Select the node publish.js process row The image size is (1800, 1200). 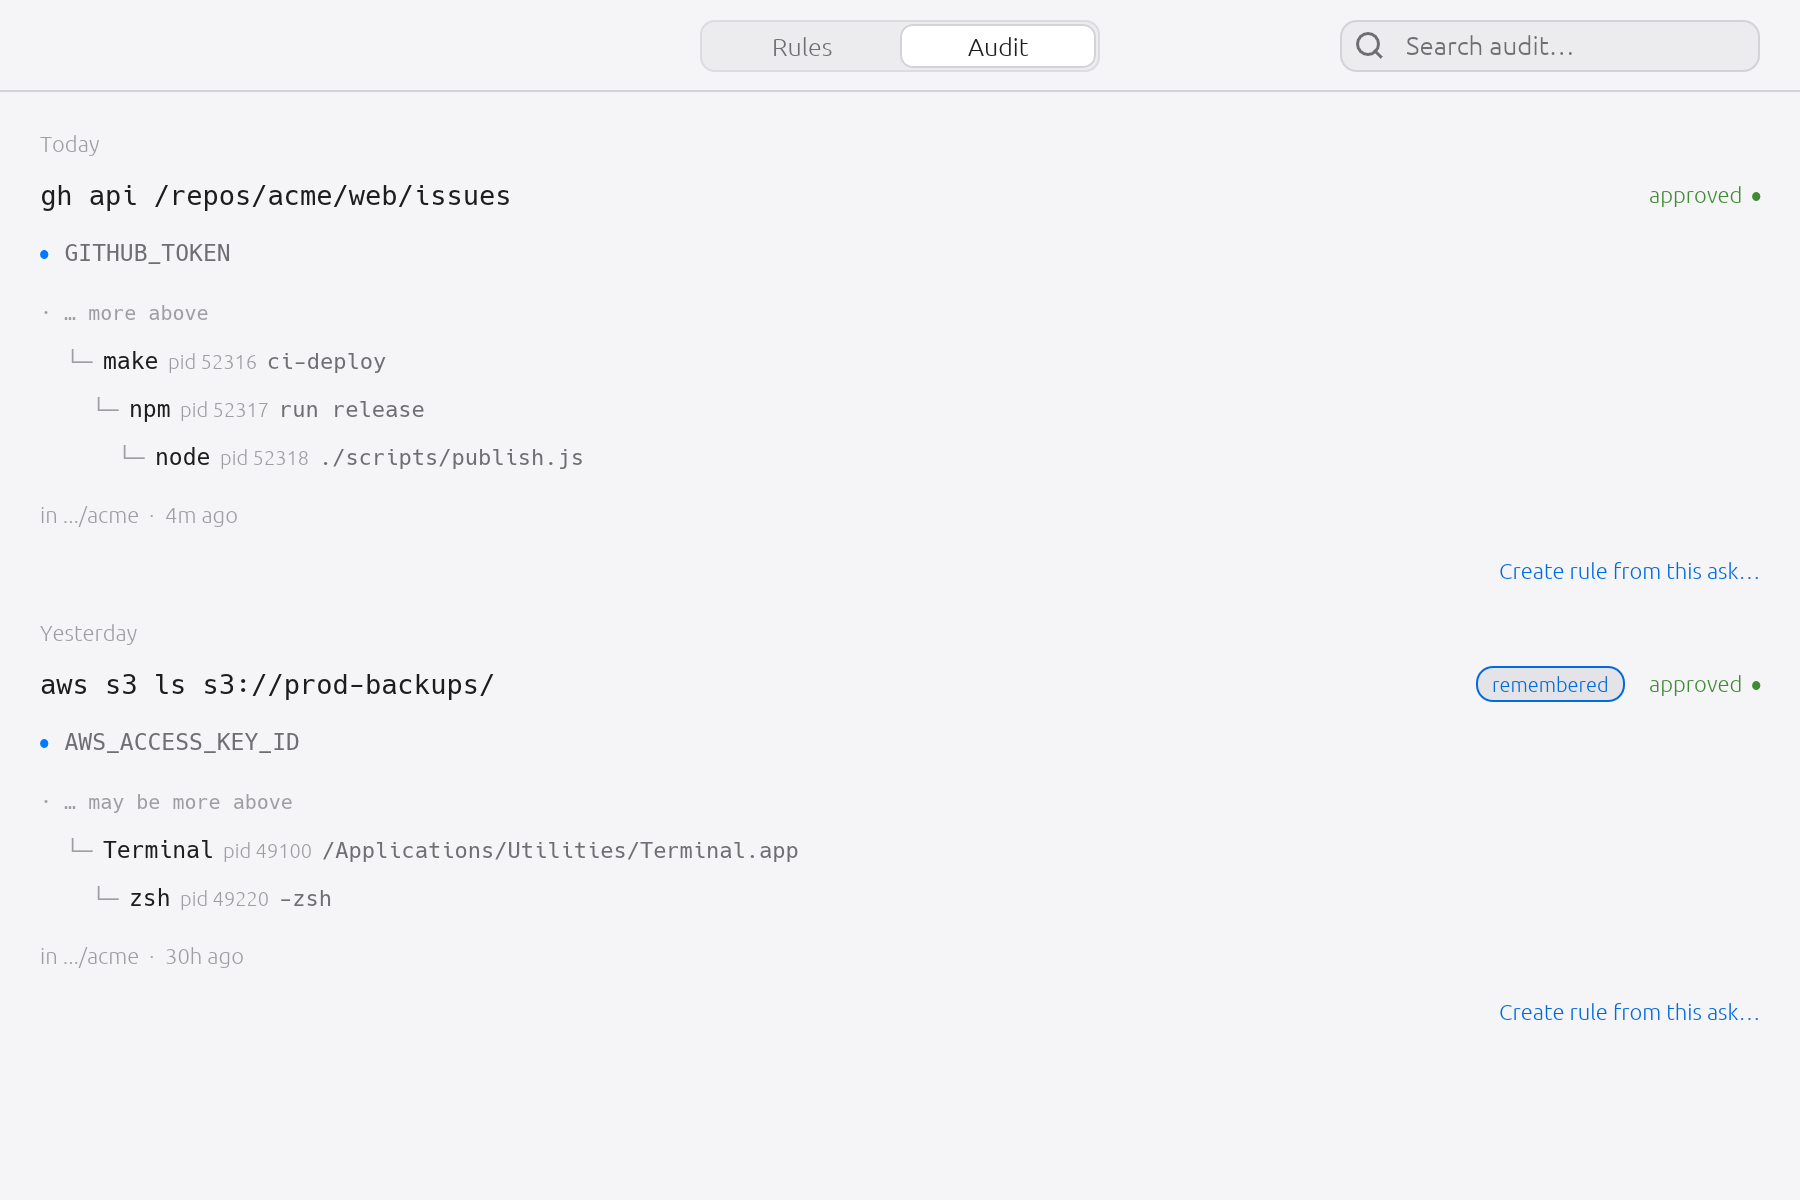pyautogui.click(x=352, y=457)
